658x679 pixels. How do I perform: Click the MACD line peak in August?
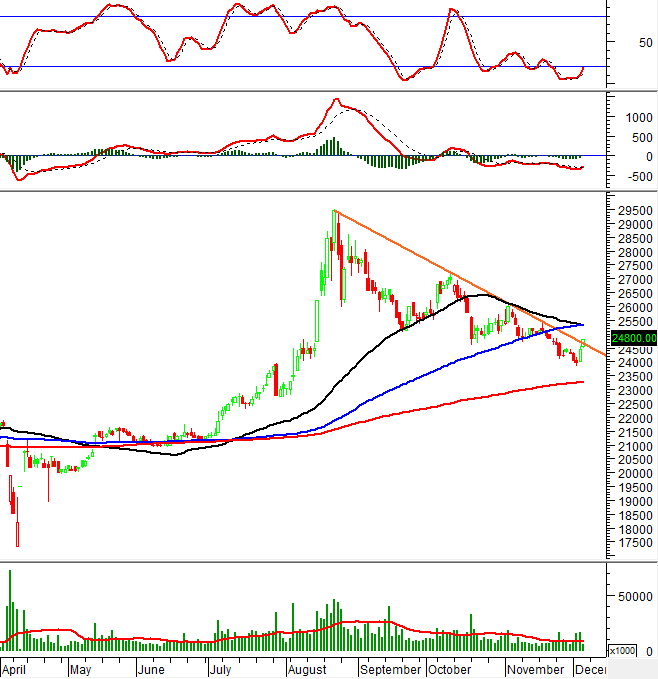point(338,100)
